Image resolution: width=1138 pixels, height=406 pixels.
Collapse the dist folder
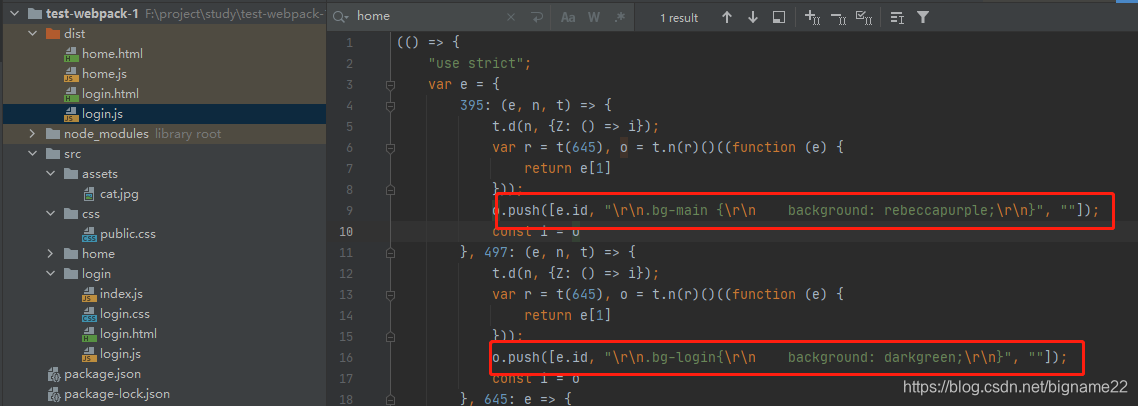point(32,33)
